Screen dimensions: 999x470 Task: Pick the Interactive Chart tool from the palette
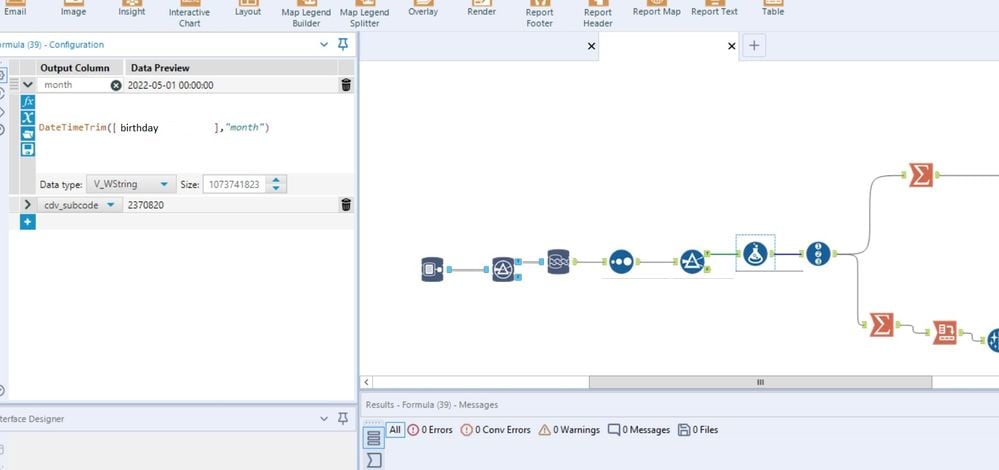[189, 14]
